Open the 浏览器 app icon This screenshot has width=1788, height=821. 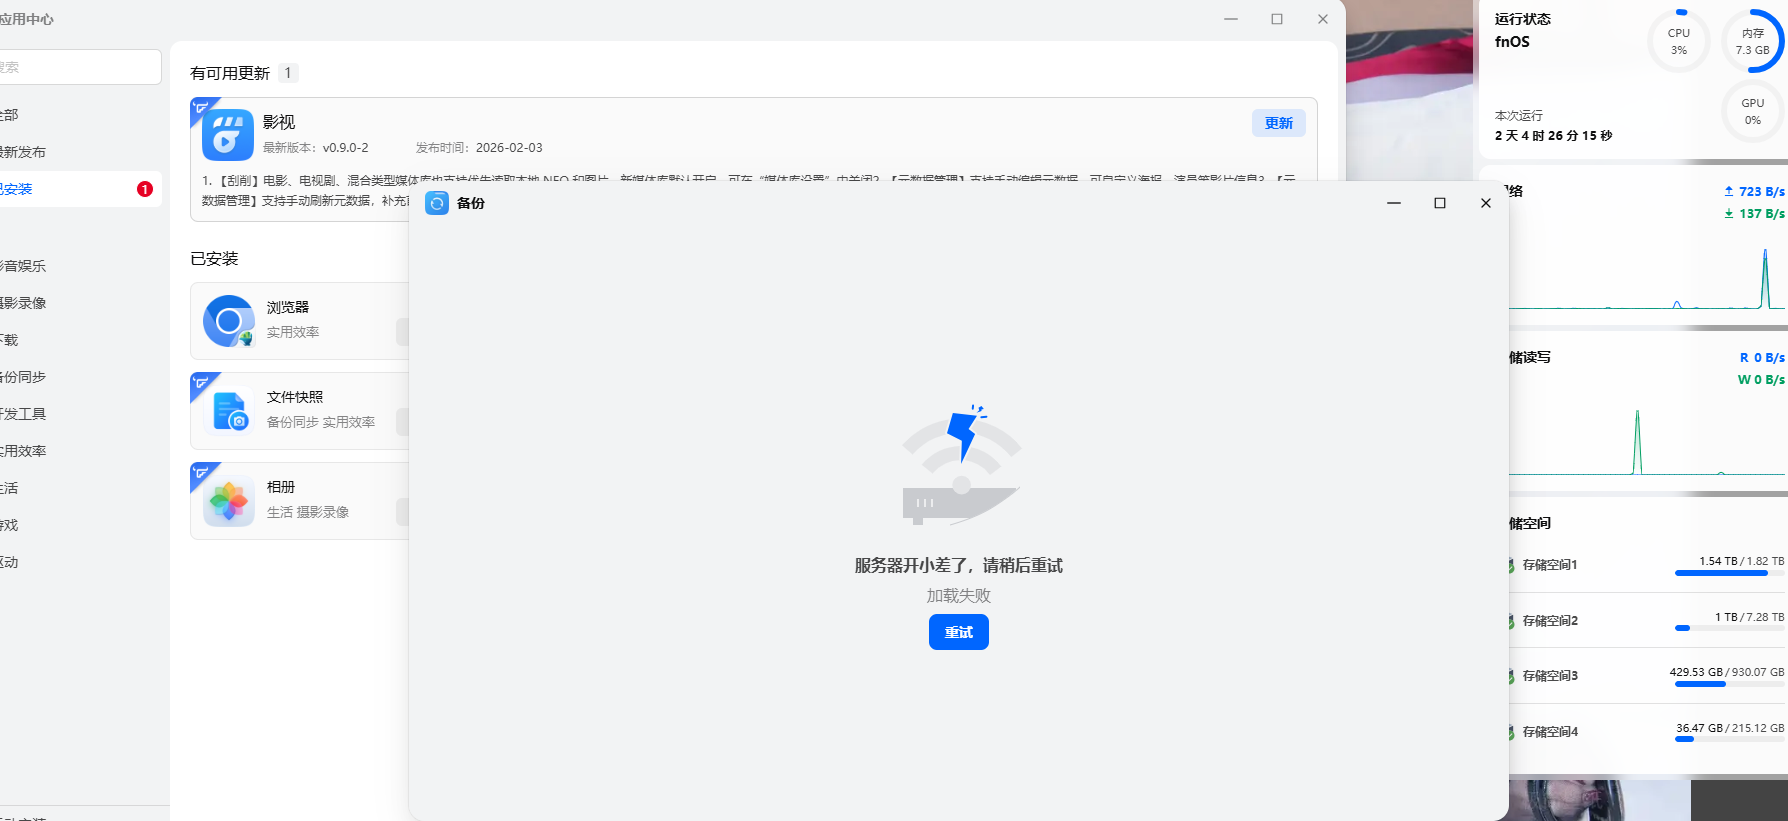229,321
